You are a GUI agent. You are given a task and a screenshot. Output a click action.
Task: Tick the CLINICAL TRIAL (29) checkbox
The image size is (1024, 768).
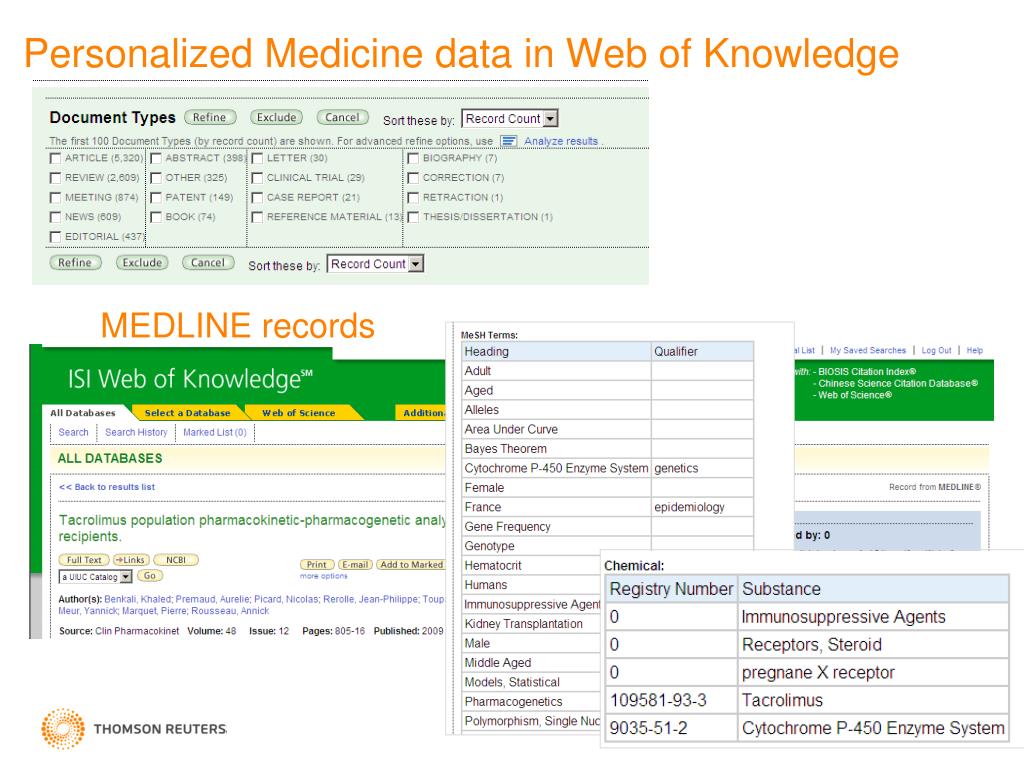257,178
